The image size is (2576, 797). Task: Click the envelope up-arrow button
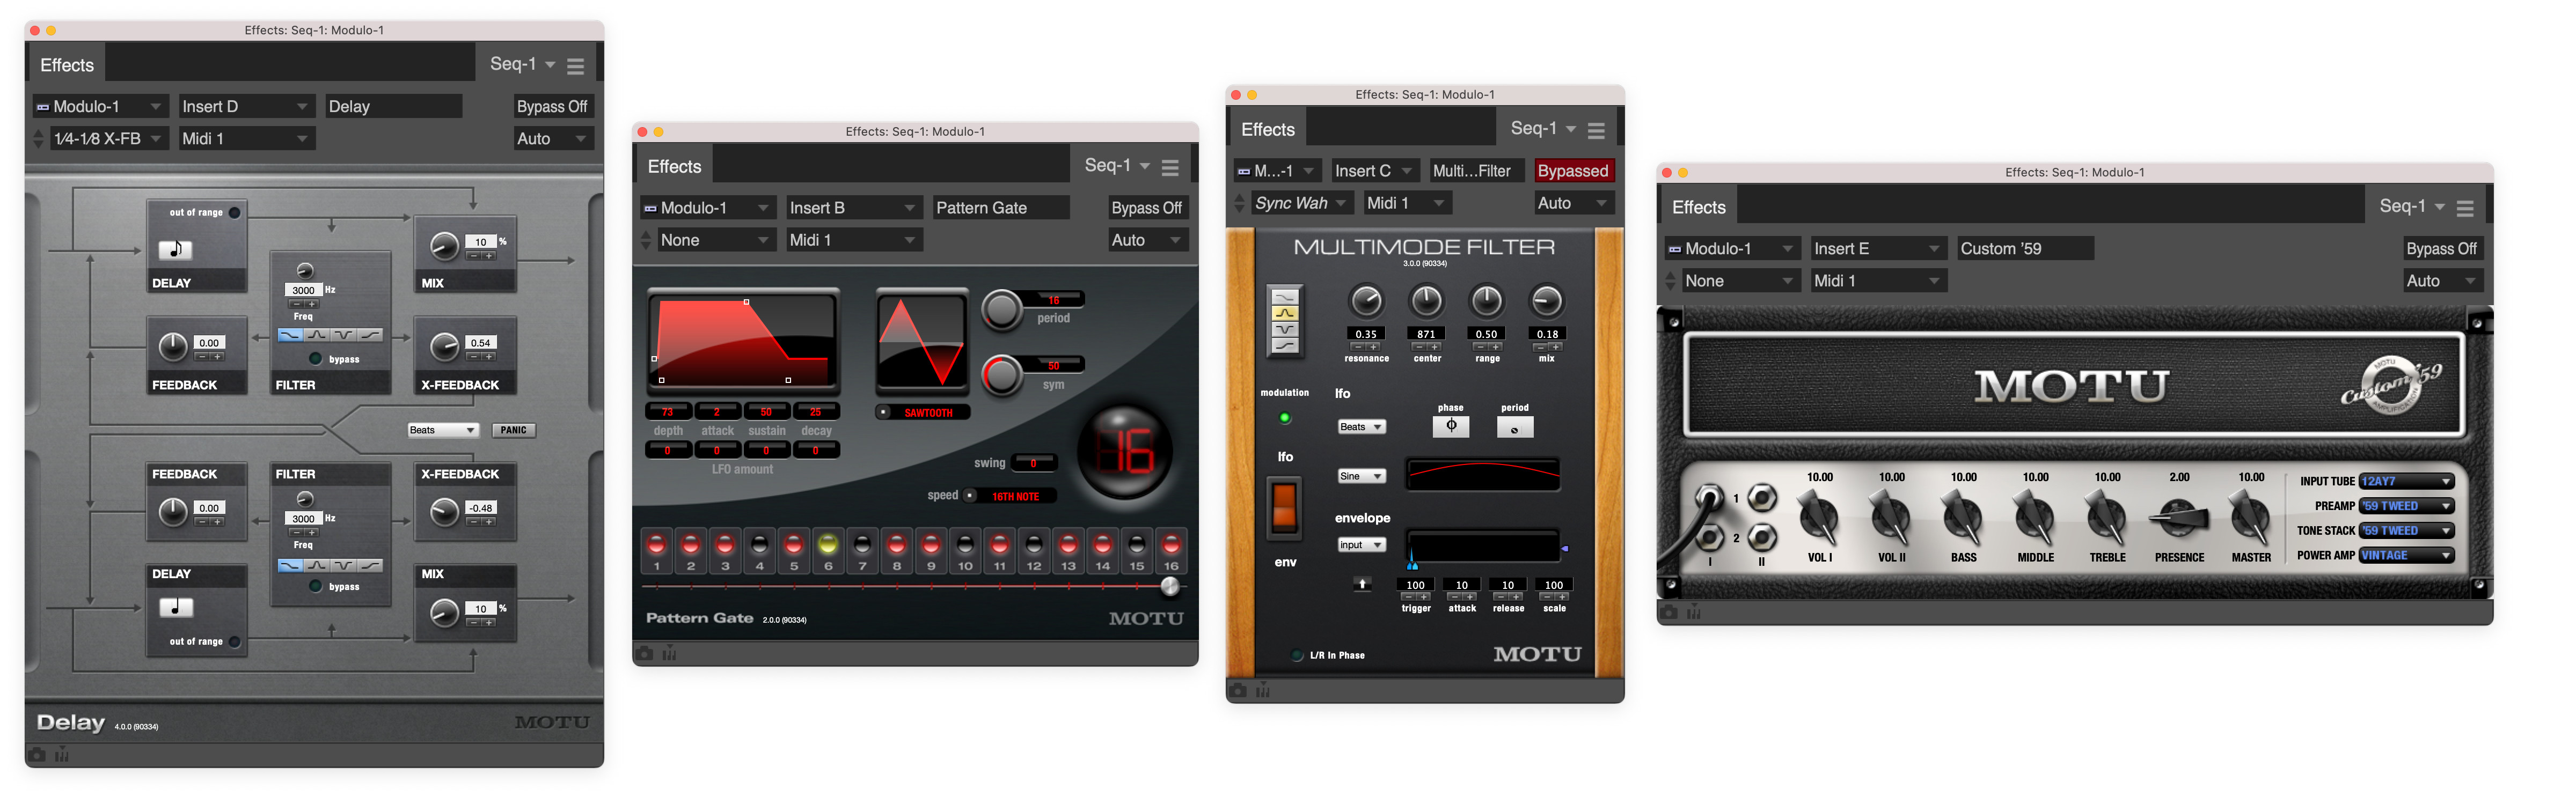tap(1362, 584)
